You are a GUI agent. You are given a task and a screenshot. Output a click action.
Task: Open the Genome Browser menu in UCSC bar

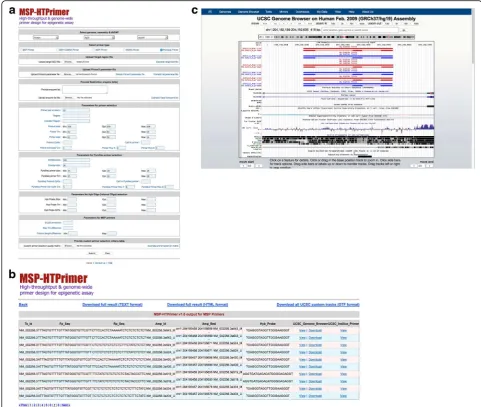pyautogui.click(x=249, y=12)
